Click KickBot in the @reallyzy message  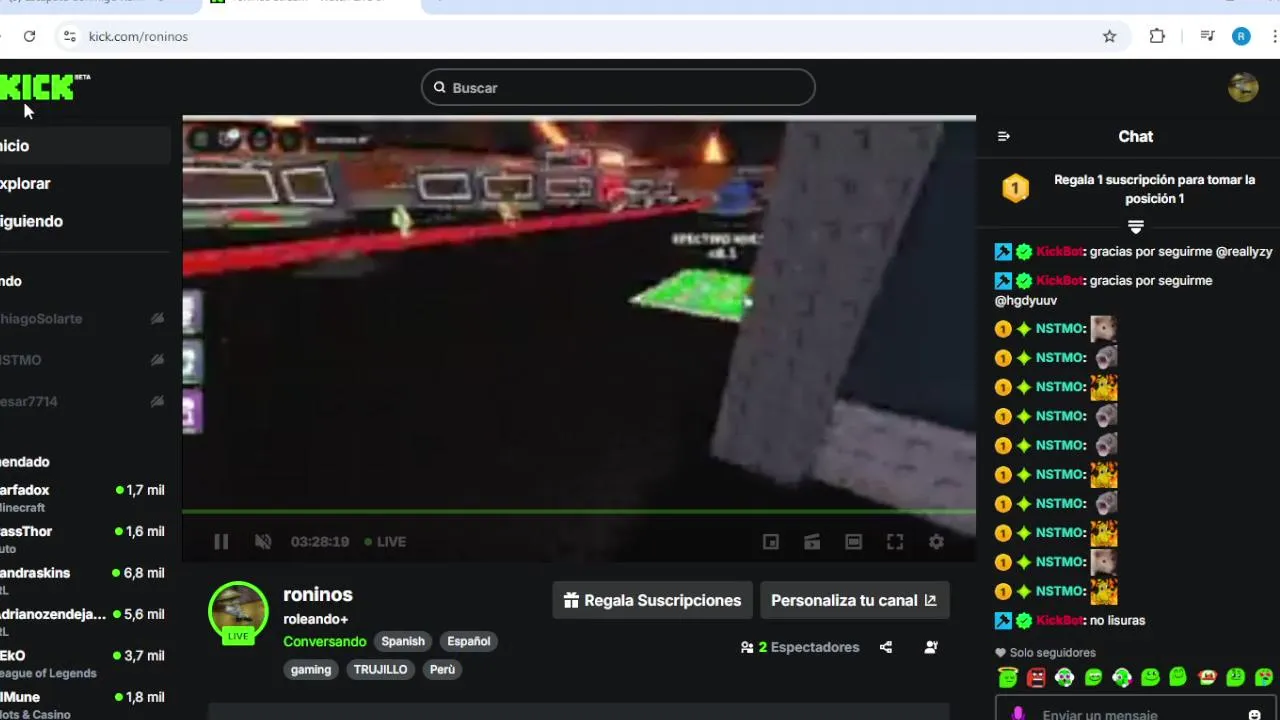point(1059,252)
